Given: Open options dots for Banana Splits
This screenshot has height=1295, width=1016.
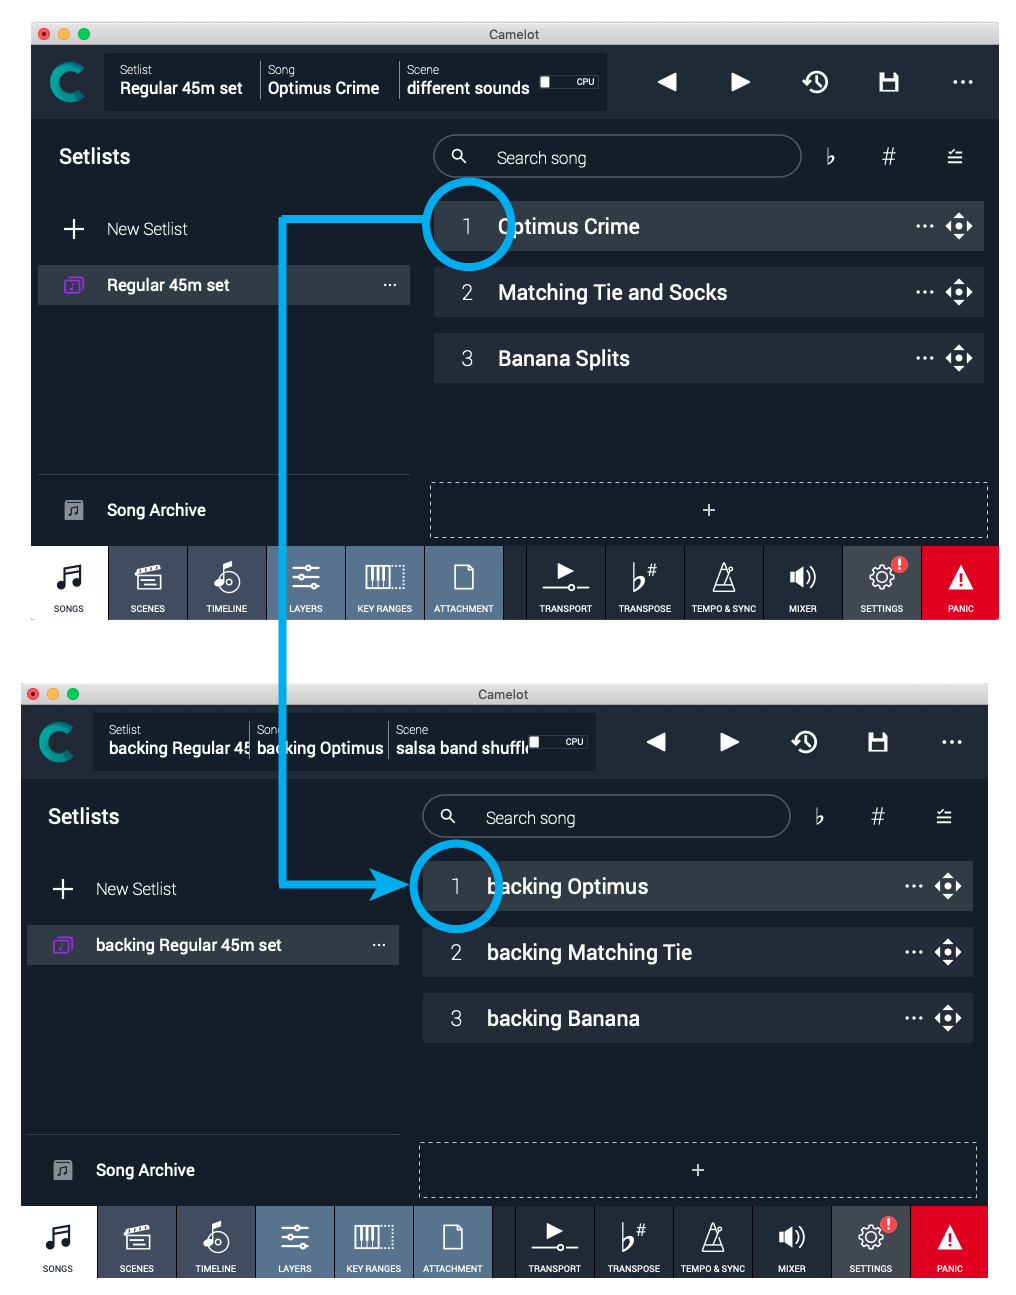Looking at the screenshot, I should 925,358.
